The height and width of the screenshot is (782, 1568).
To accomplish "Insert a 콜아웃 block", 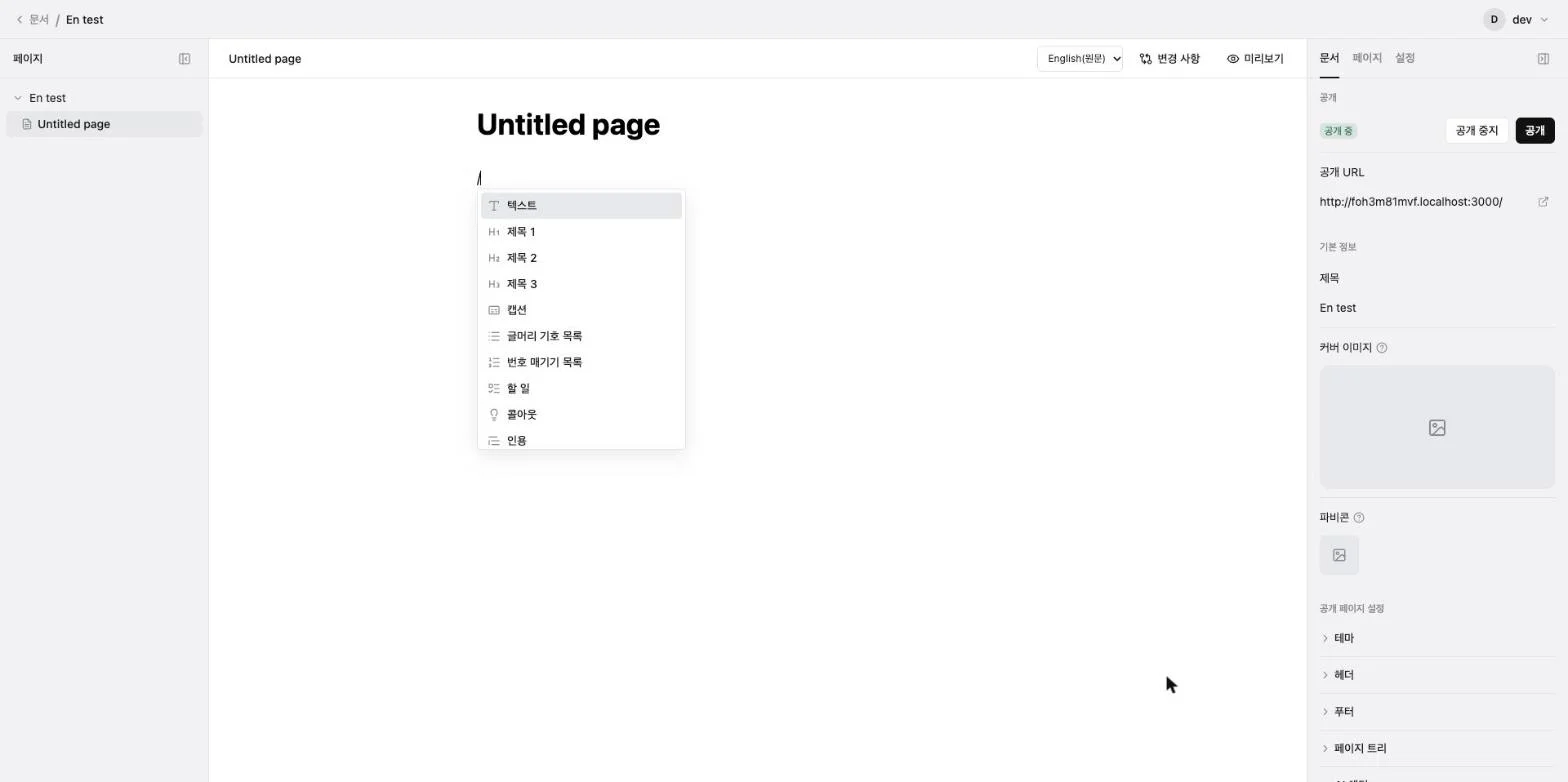I will [581, 414].
